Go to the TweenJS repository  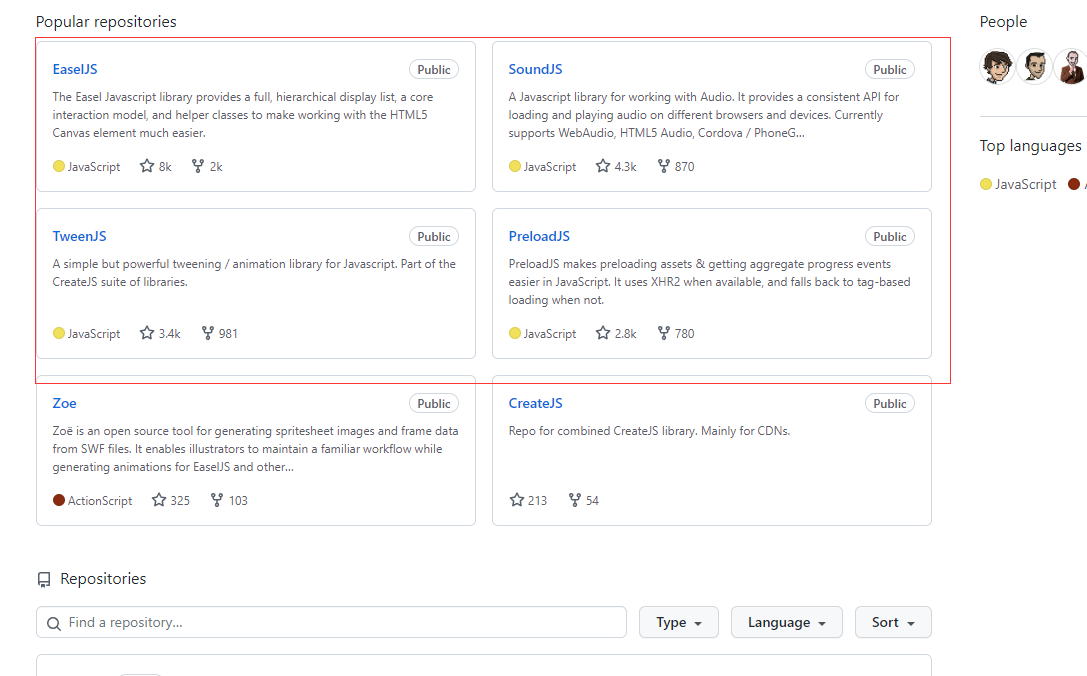(79, 237)
